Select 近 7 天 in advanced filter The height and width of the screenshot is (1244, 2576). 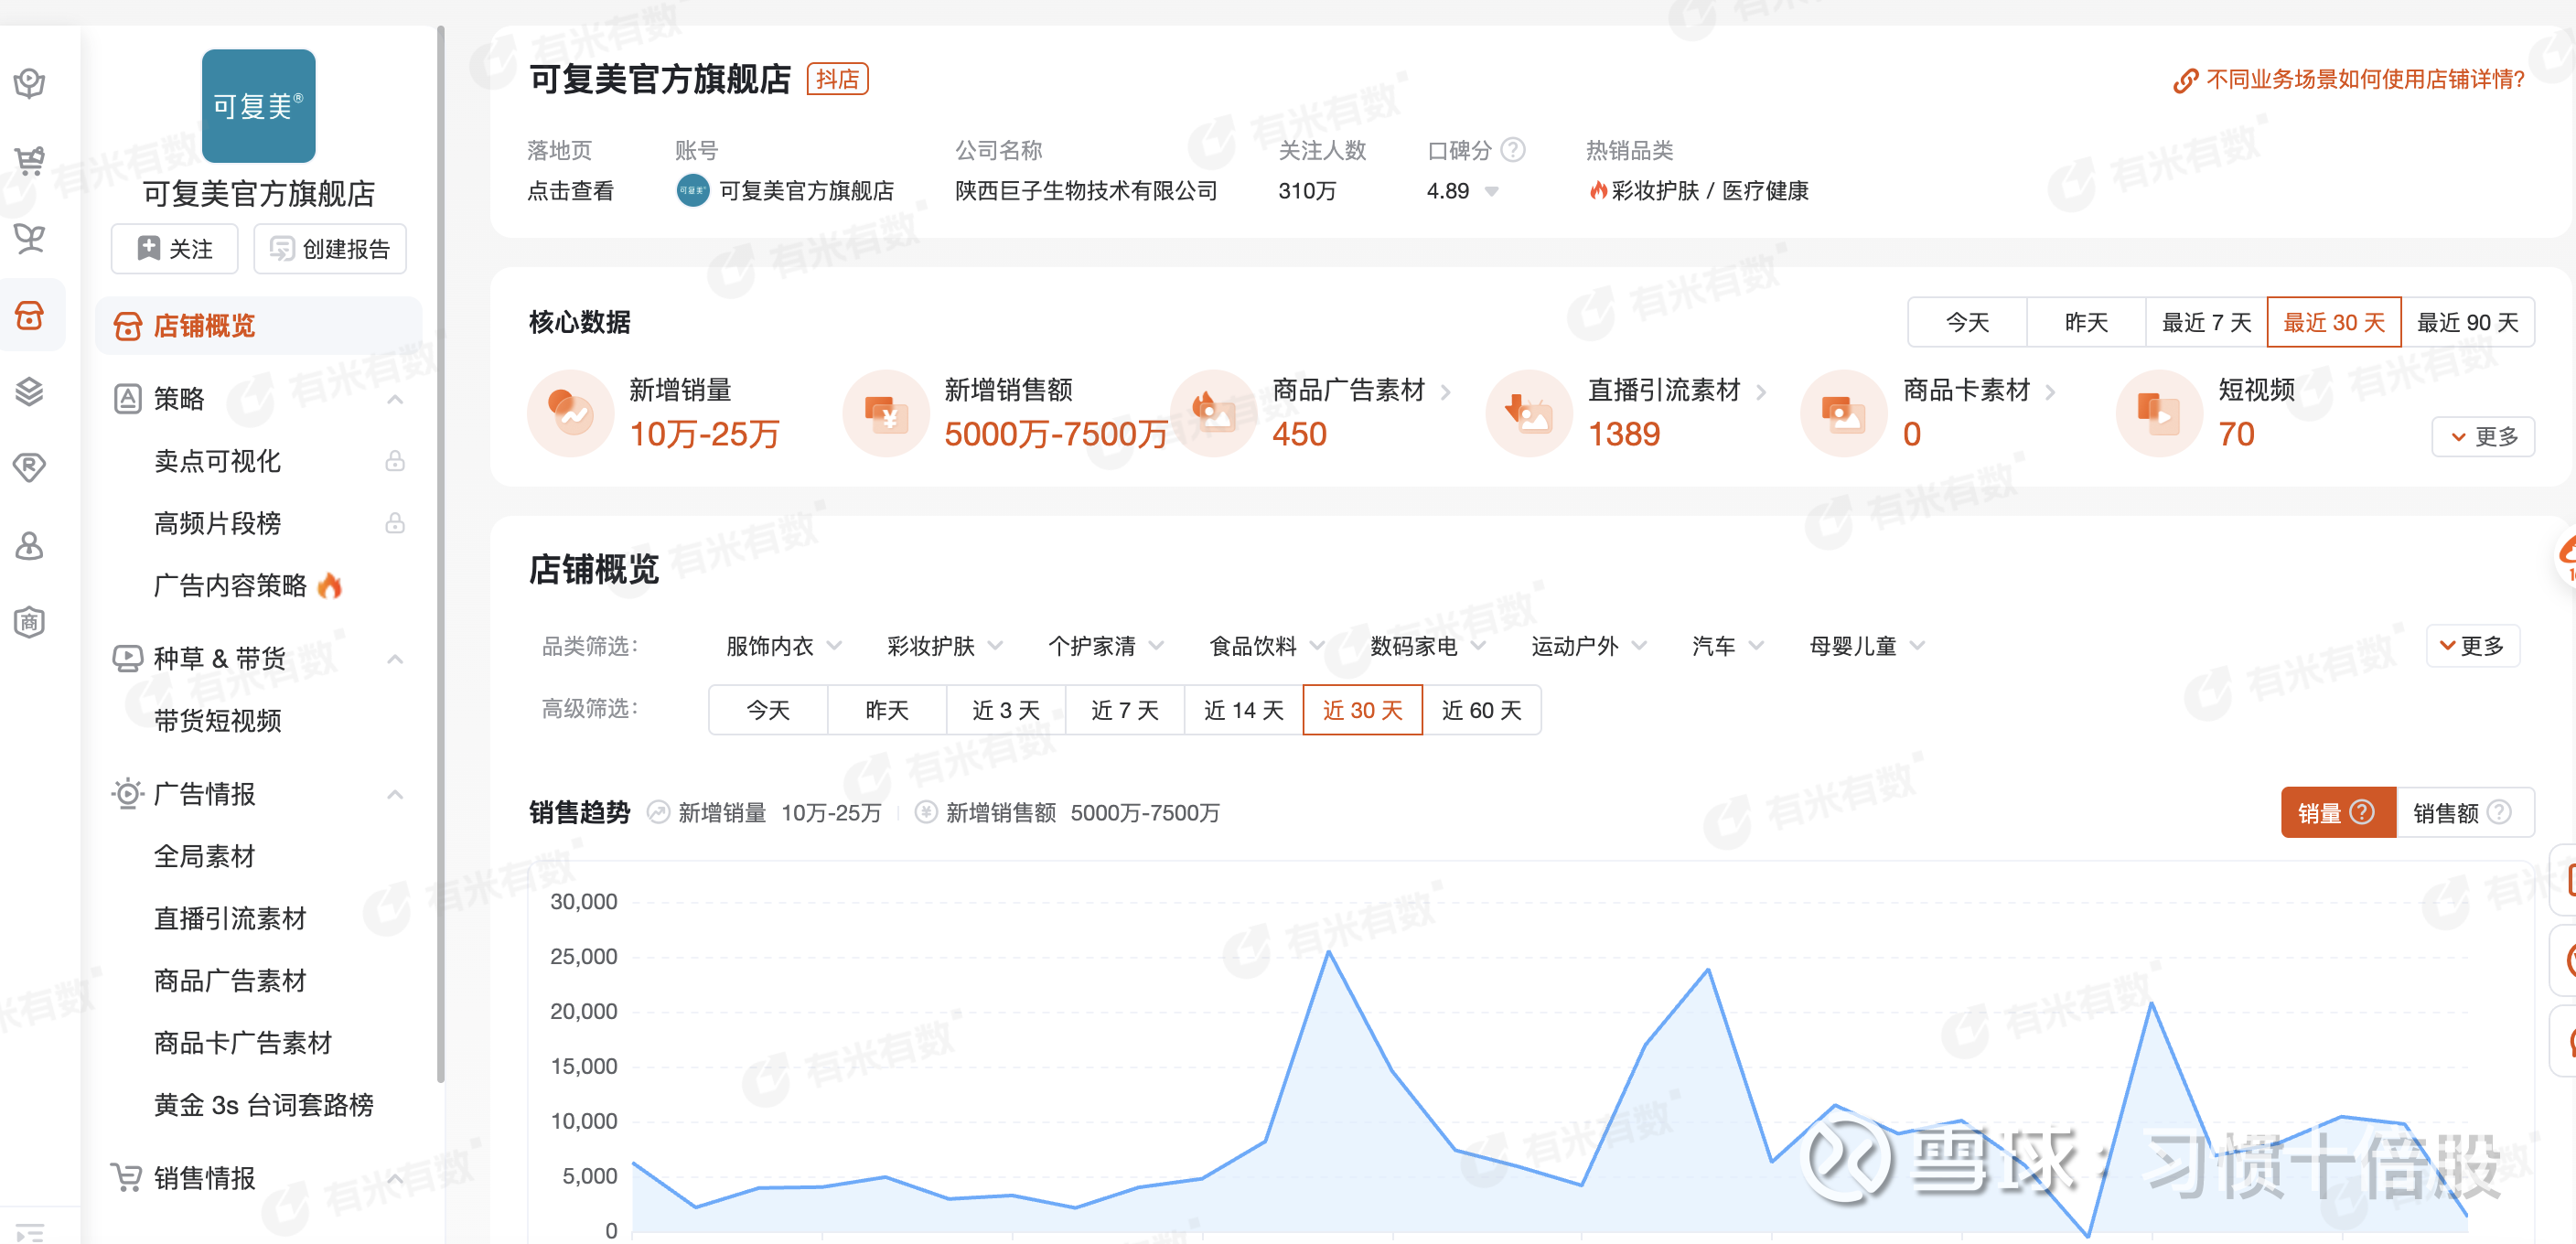(x=1124, y=710)
